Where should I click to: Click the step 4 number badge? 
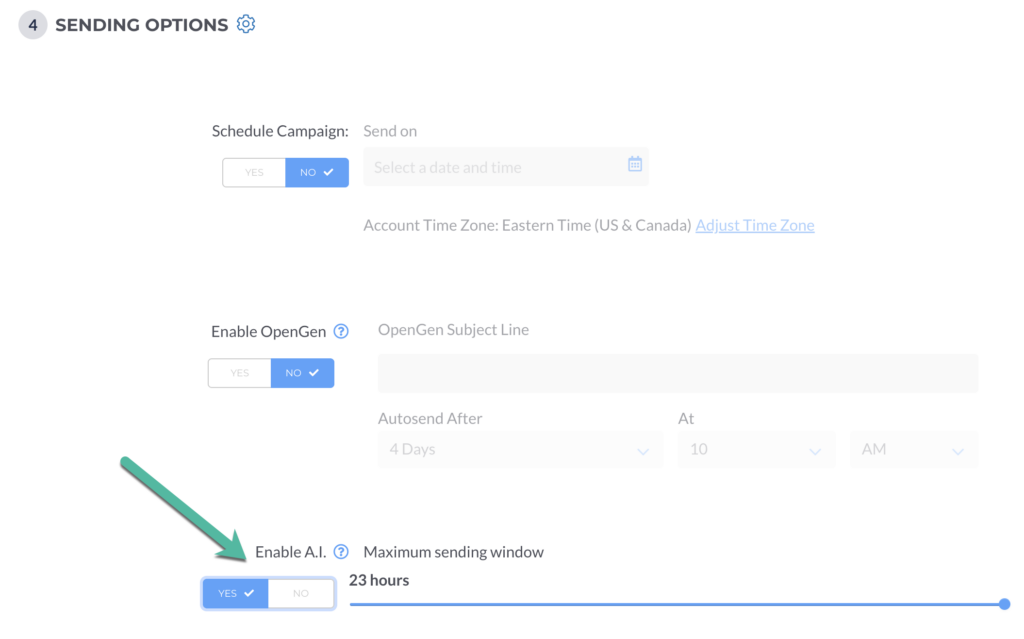coord(33,25)
